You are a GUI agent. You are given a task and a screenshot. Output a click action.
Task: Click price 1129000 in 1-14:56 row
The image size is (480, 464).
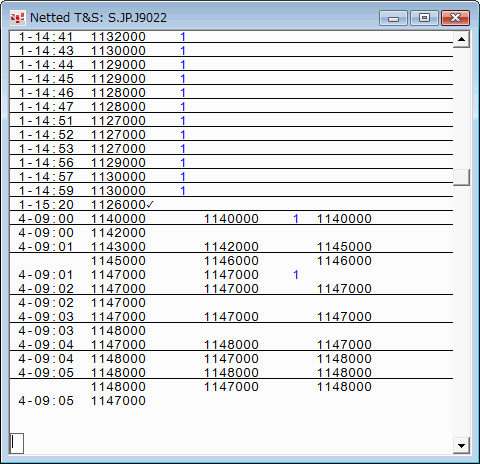(118, 163)
